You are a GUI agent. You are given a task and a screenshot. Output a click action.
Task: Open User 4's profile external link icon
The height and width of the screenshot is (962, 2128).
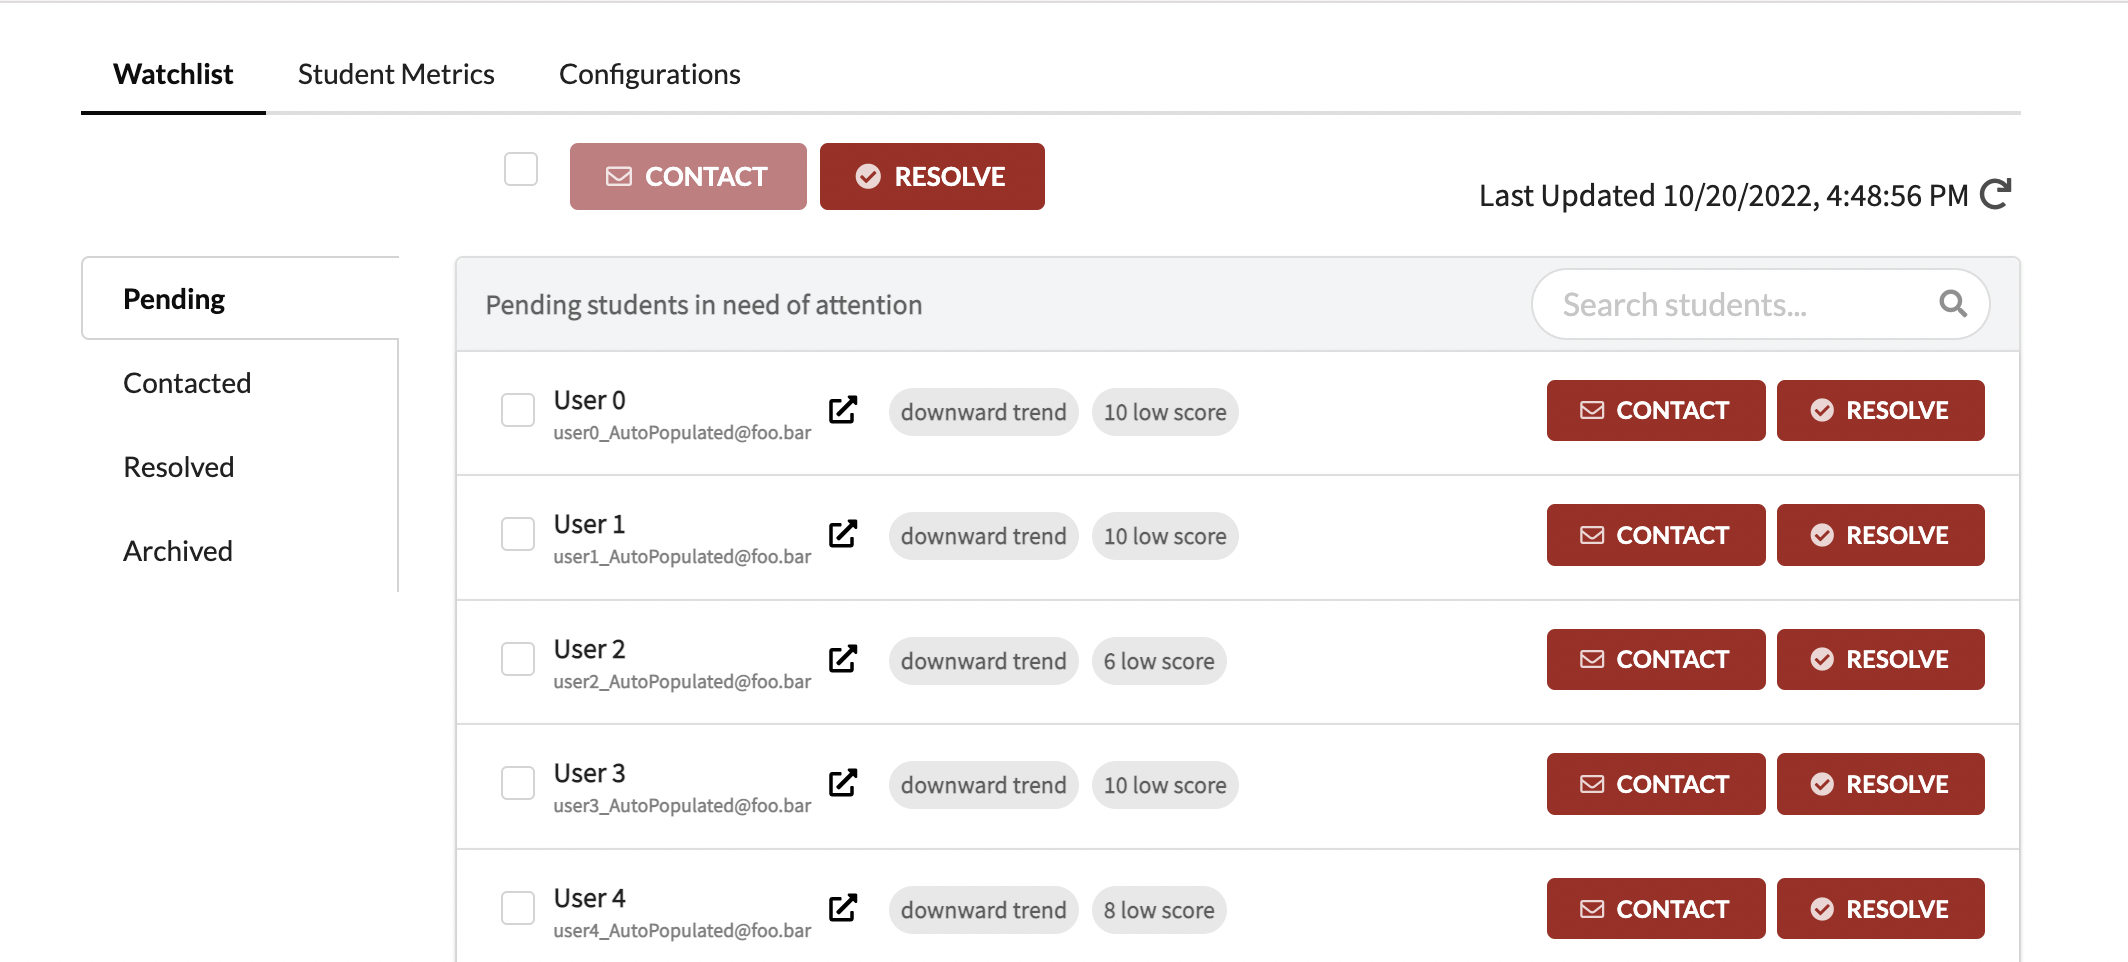pos(843,908)
